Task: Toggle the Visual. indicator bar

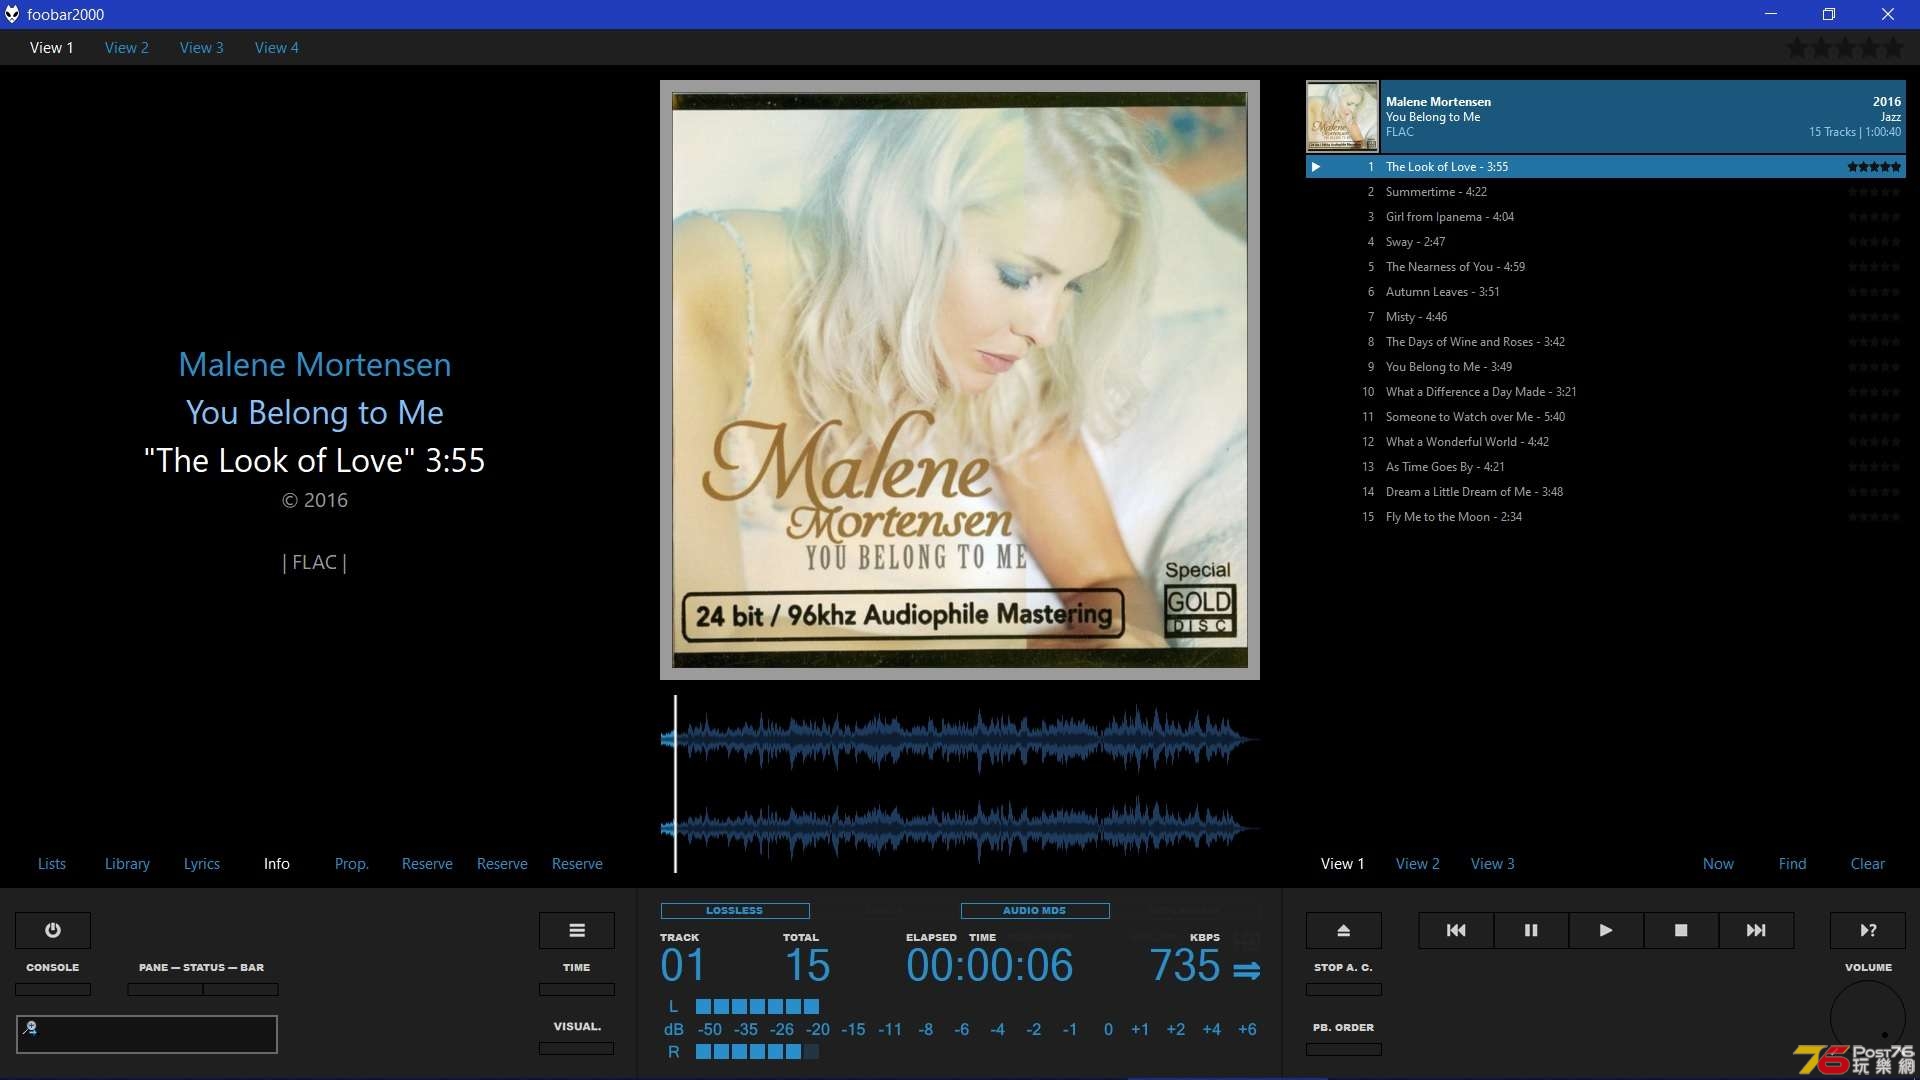Action: click(x=577, y=1048)
